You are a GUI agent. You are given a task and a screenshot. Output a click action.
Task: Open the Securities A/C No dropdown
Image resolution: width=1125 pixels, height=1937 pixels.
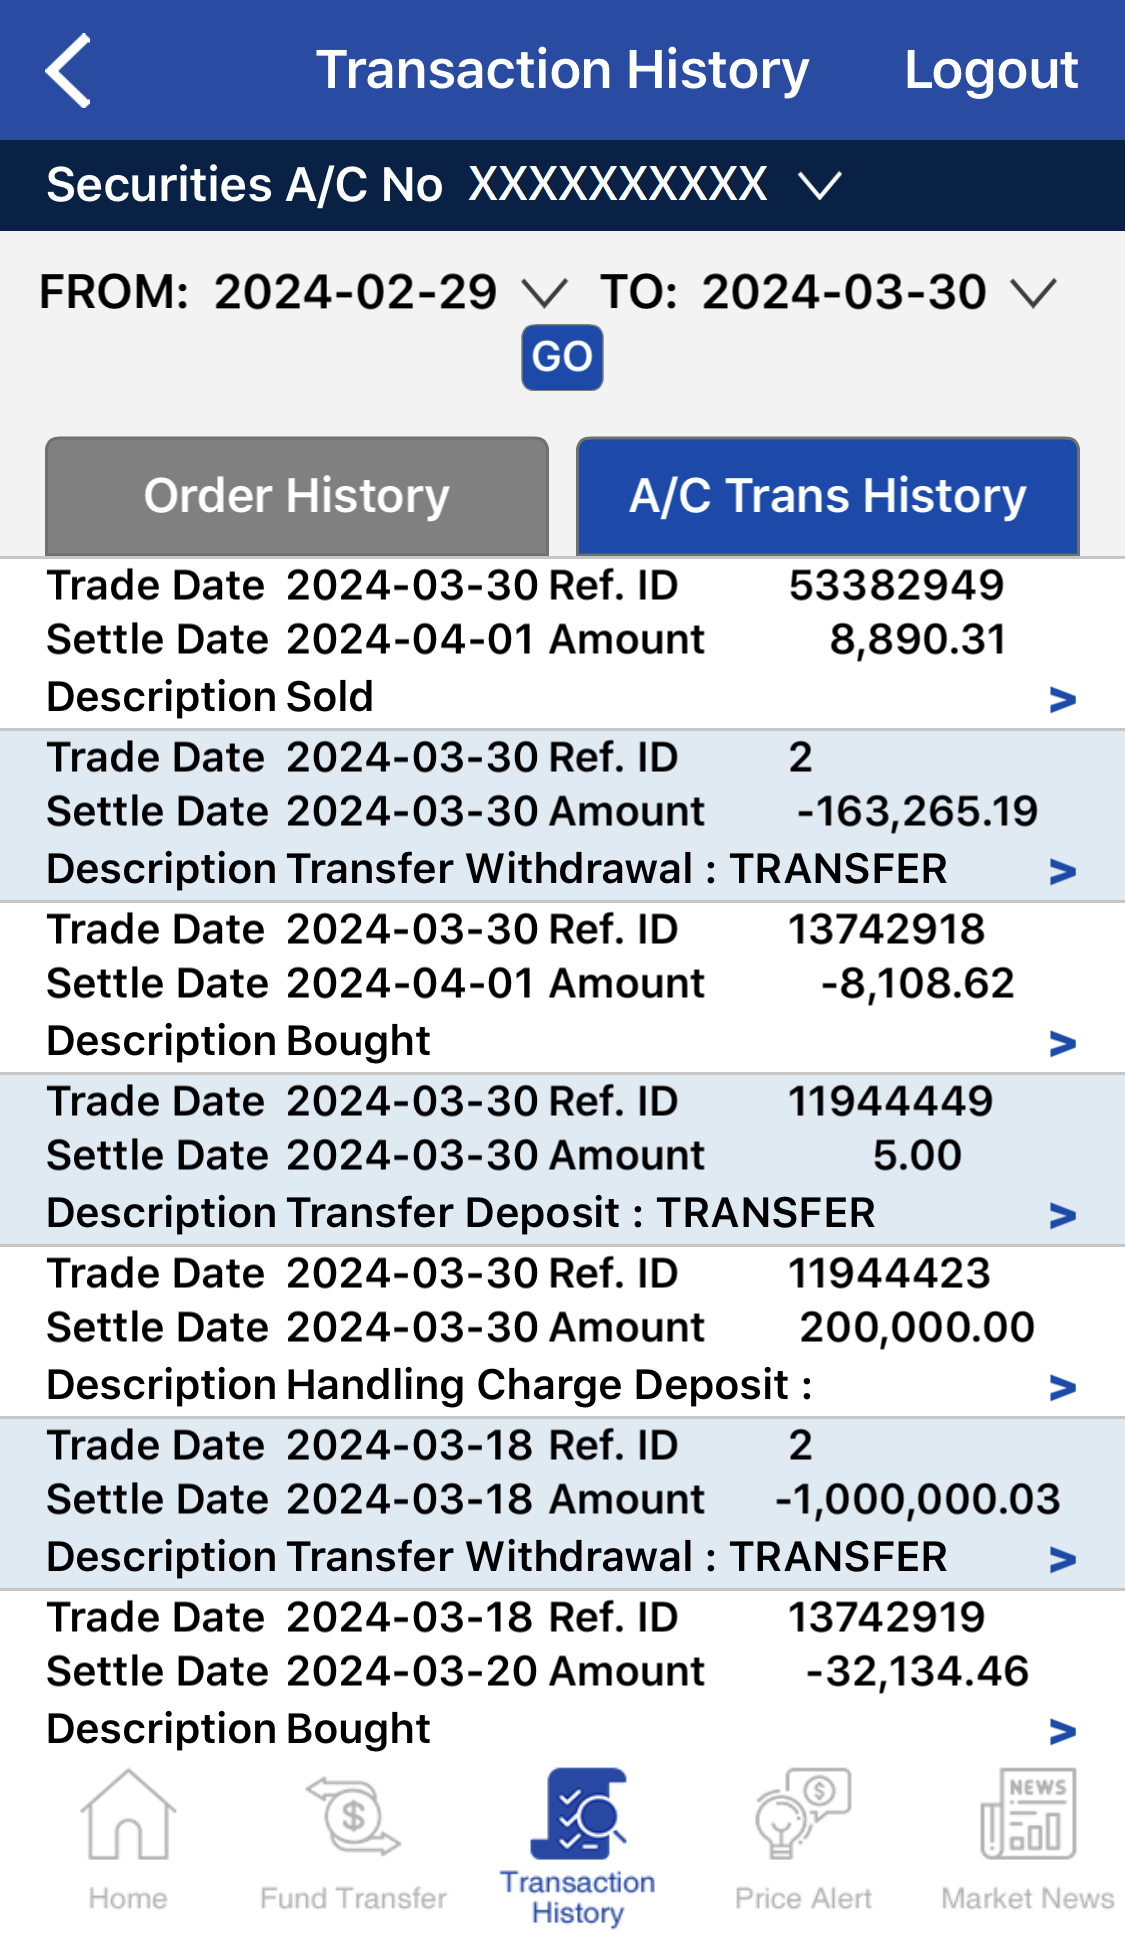coord(820,186)
